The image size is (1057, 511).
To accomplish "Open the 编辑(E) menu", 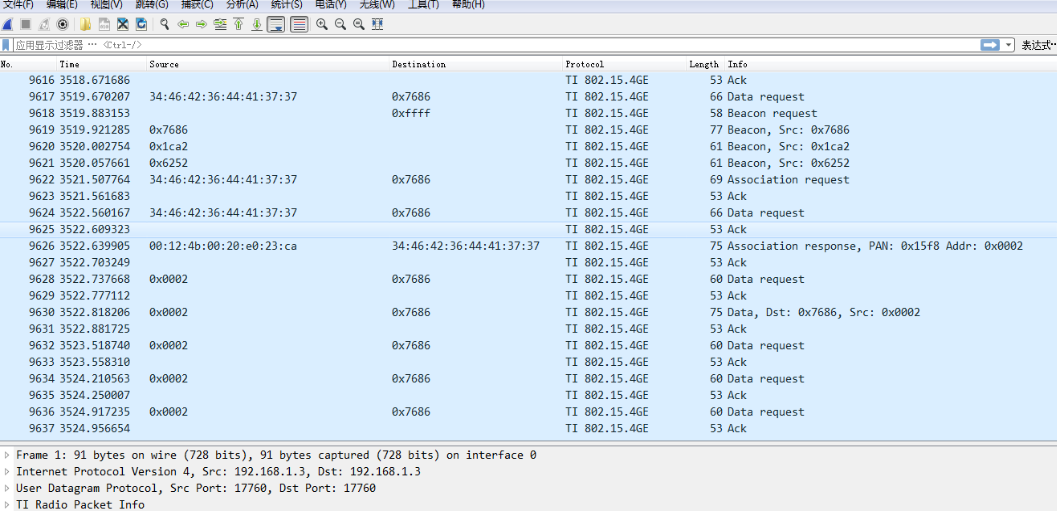I will tap(62, 5).
